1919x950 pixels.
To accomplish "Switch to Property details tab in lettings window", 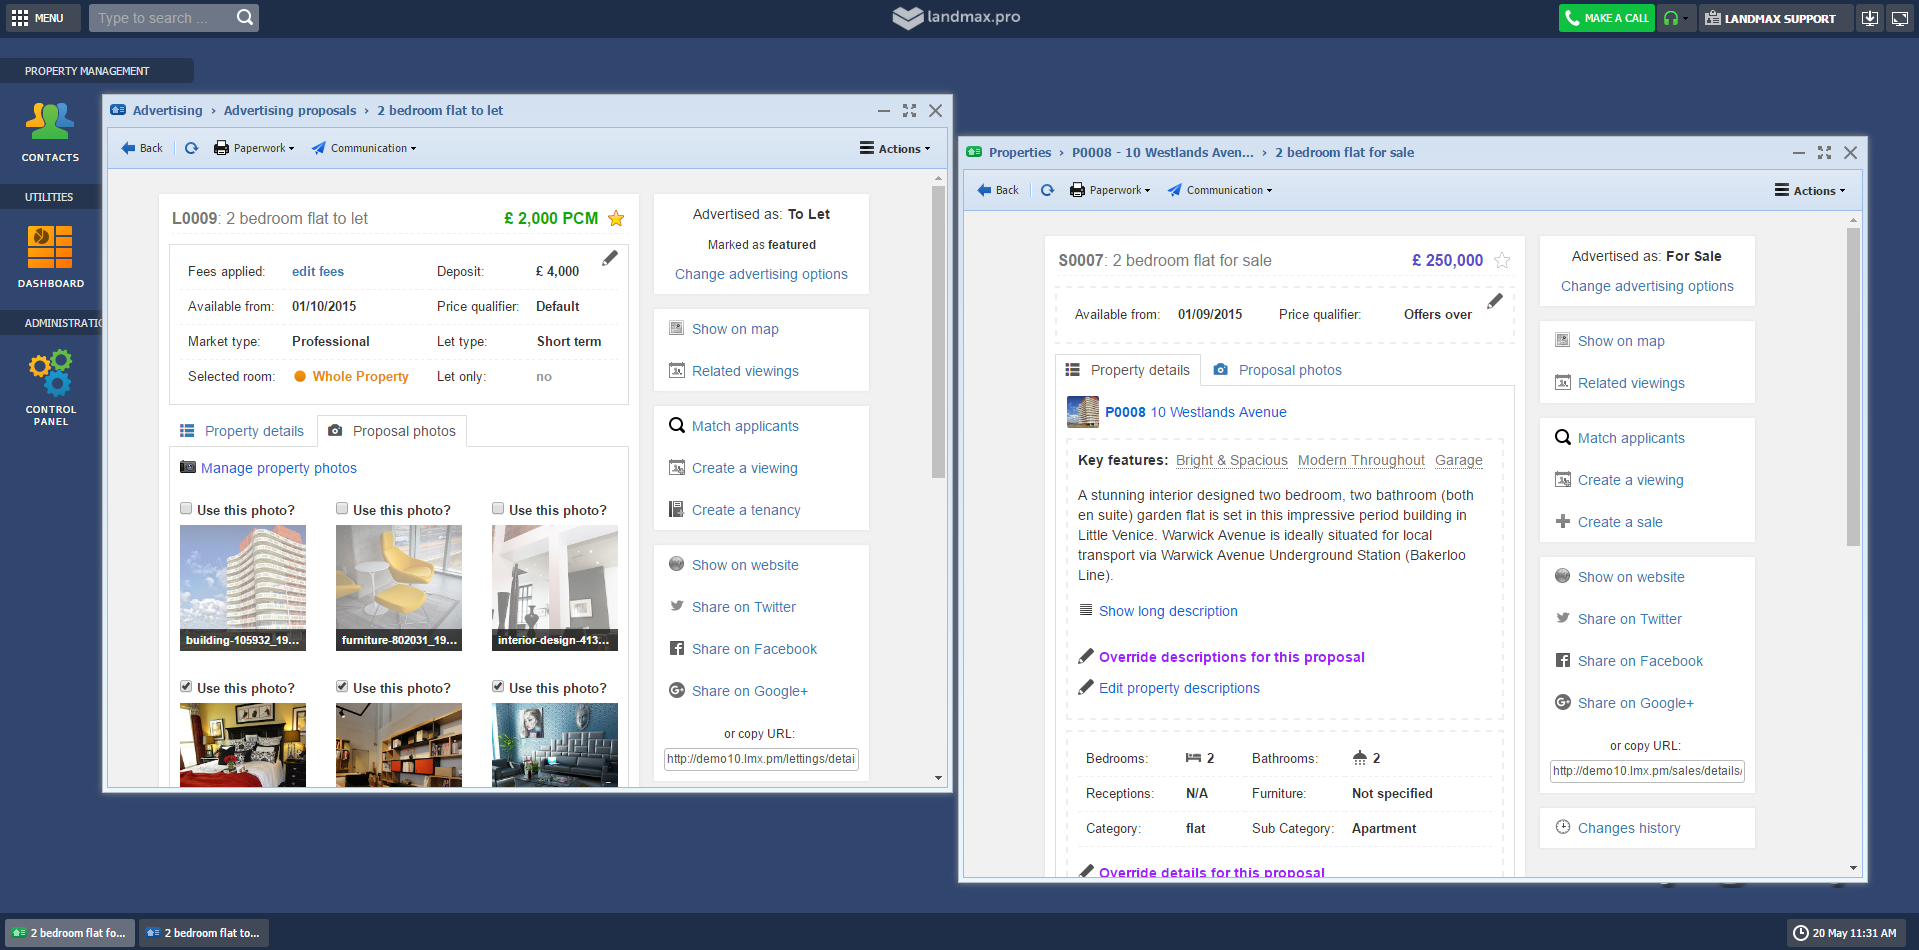I will coord(243,431).
